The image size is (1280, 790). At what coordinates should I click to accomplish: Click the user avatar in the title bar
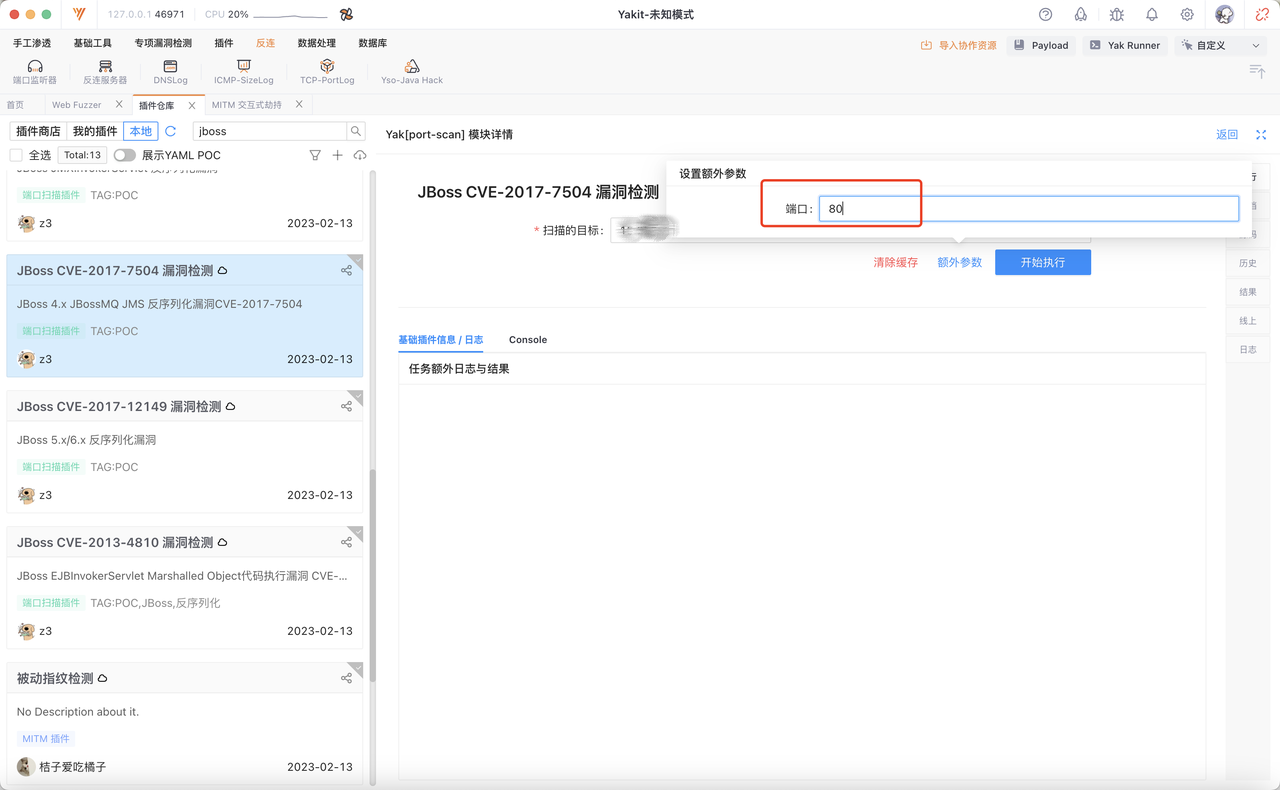click(1225, 15)
